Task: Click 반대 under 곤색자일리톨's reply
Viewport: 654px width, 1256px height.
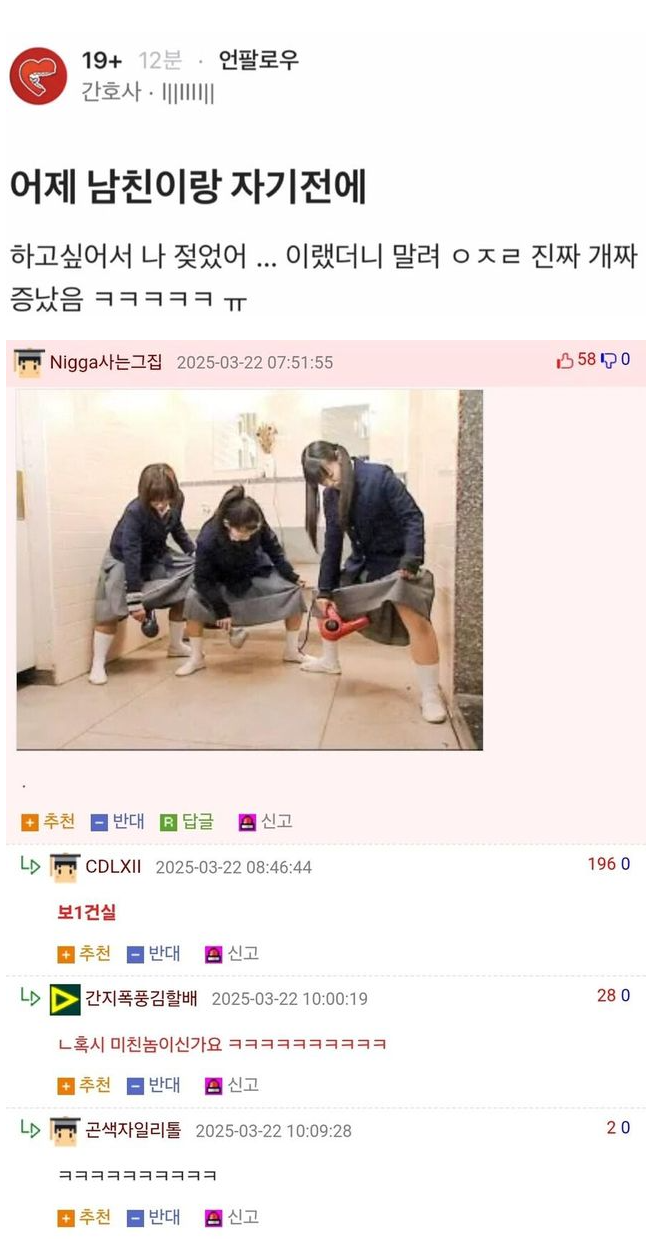Action: 153,1217
